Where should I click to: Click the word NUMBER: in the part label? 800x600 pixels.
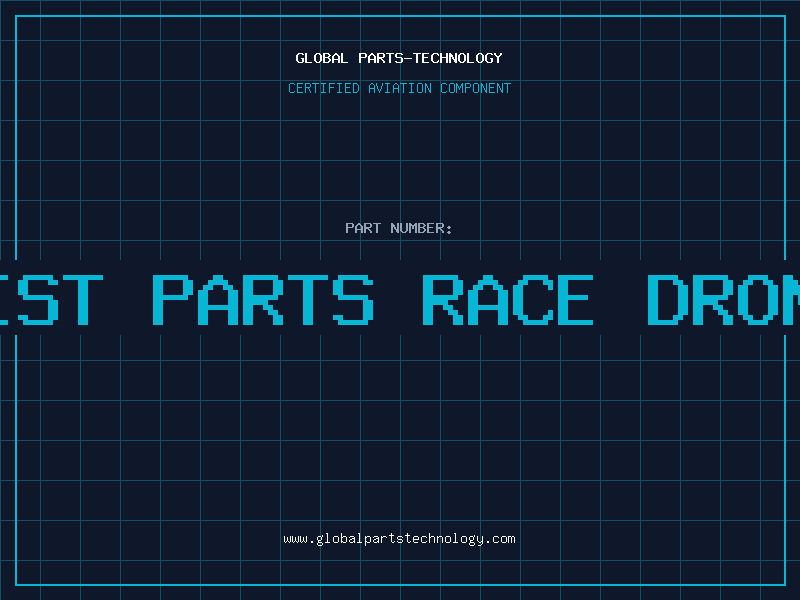pos(421,228)
